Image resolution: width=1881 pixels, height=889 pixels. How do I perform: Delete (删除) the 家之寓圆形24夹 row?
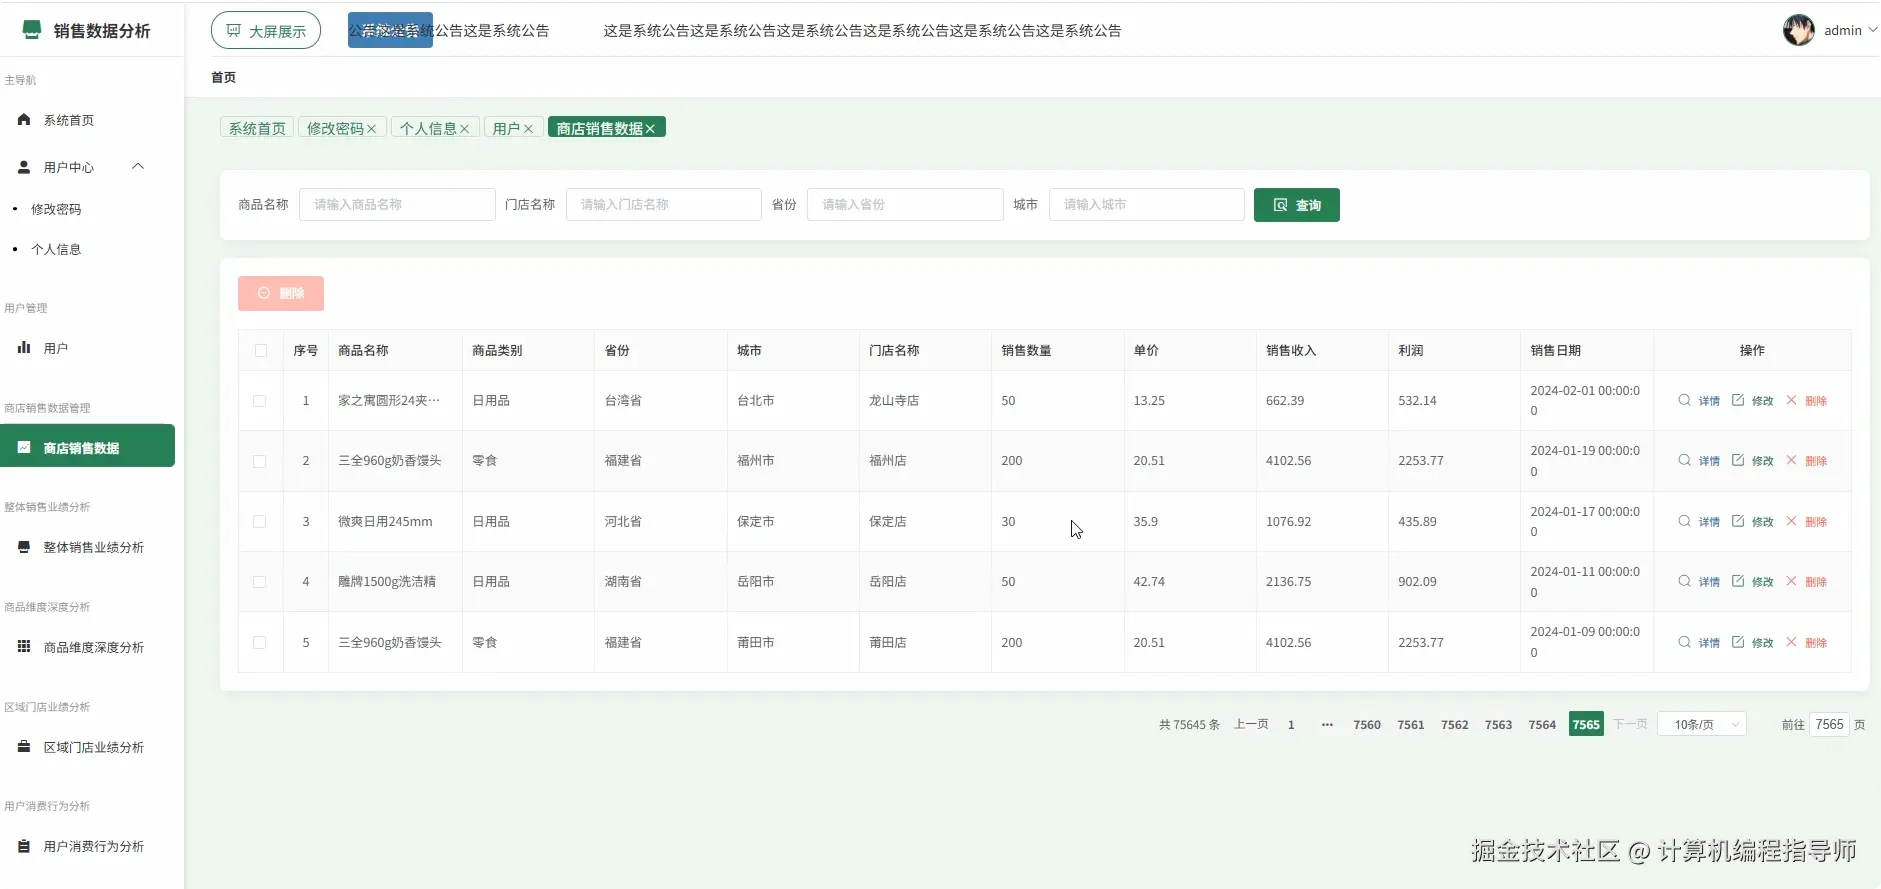[1806, 401]
